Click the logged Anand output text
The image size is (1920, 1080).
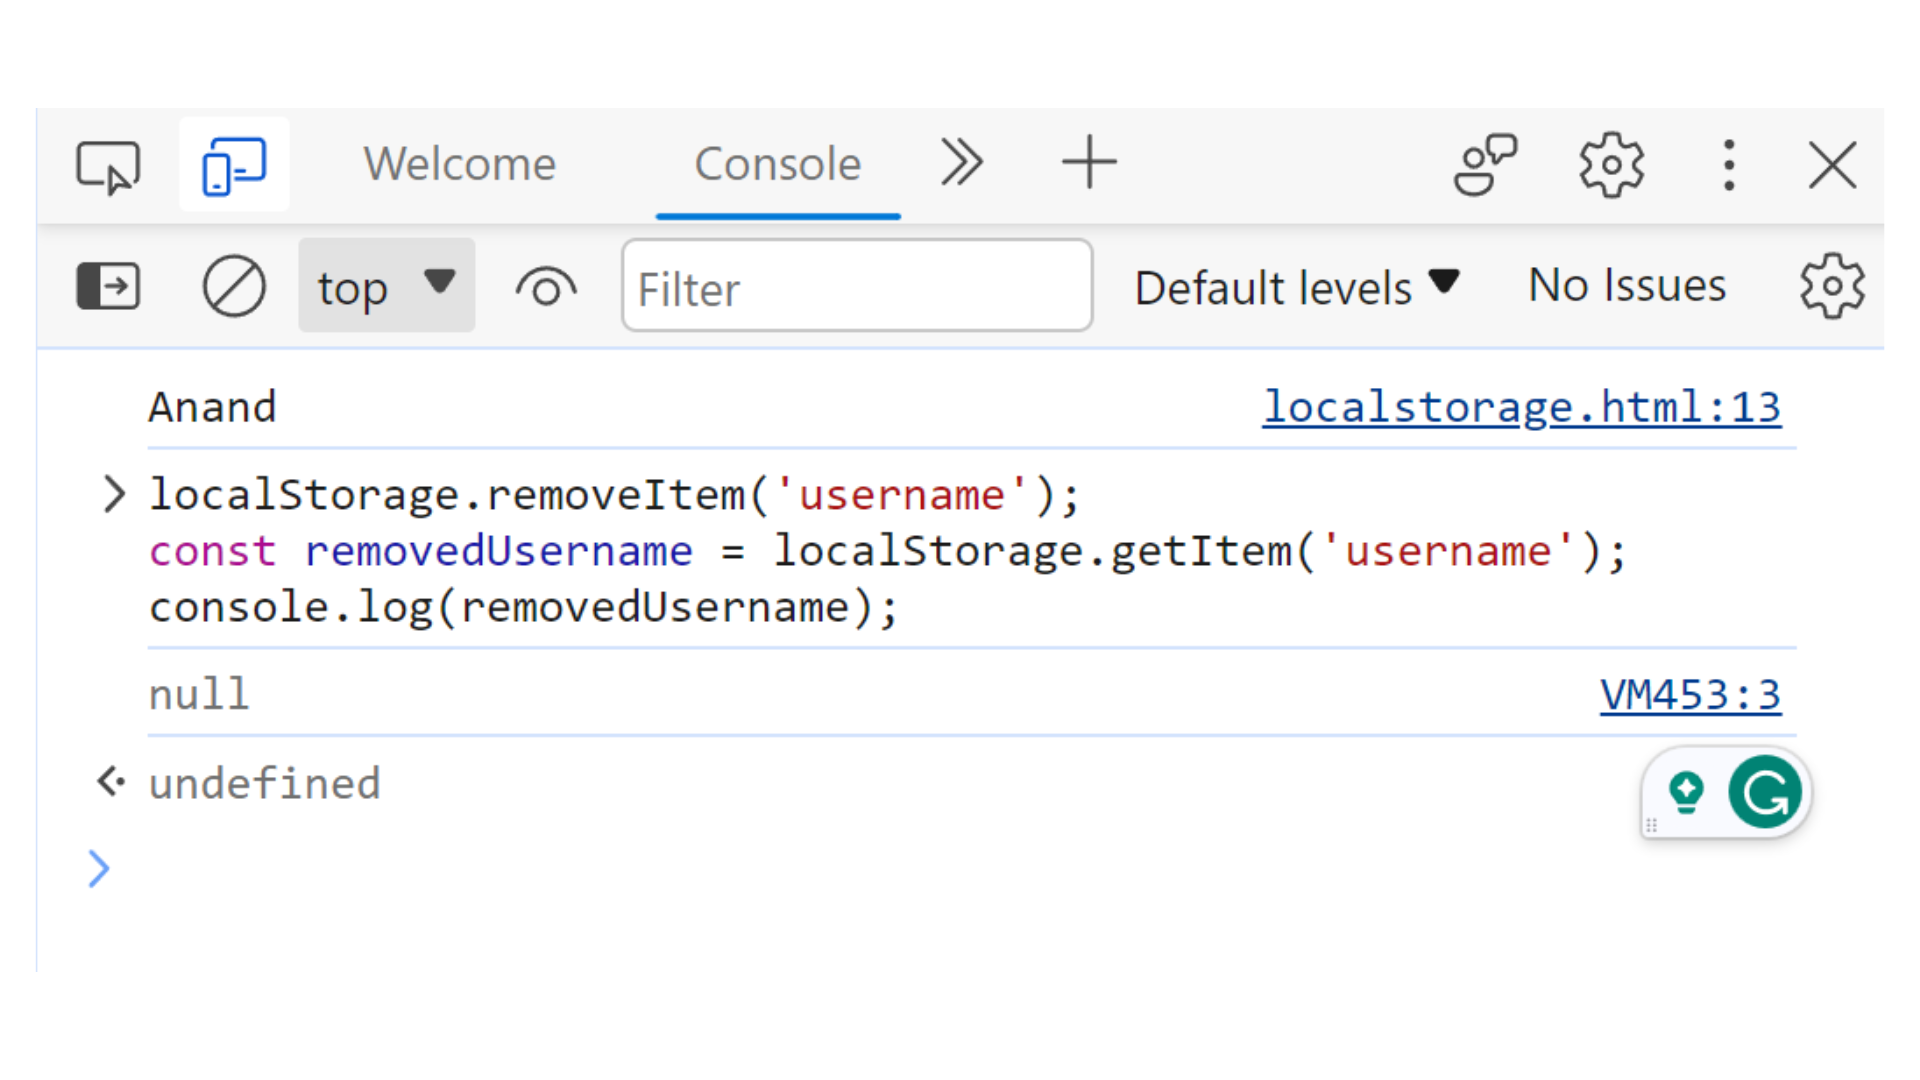pyautogui.click(x=212, y=407)
